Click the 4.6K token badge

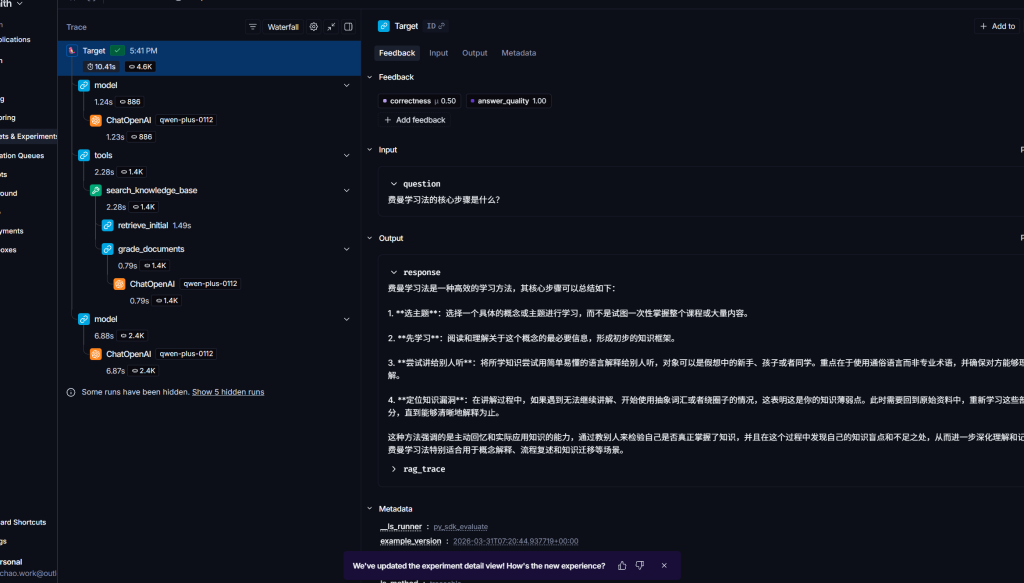140,67
